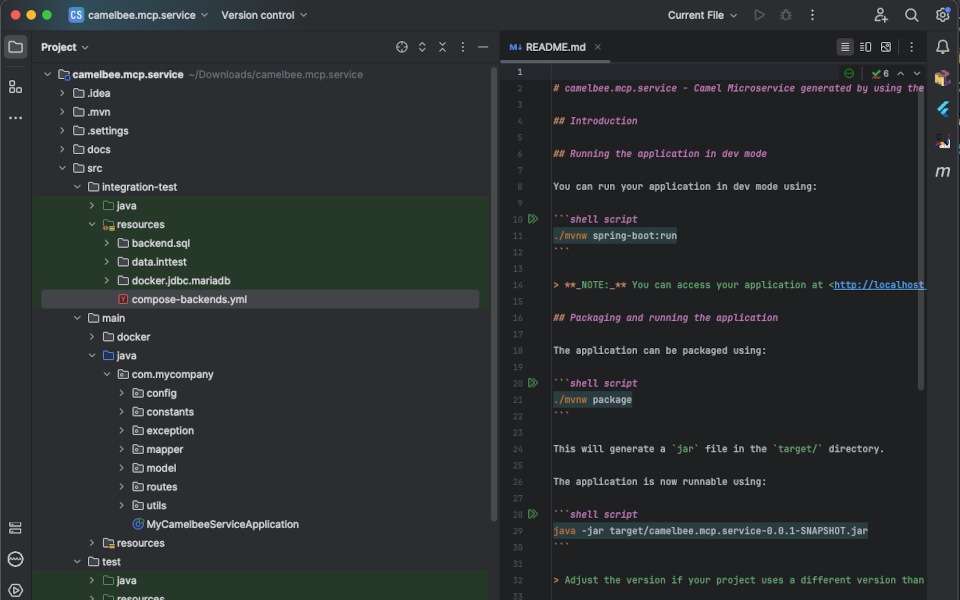Image resolution: width=960 pixels, height=600 pixels.
Task: Open IDE settings gear icon
Action: tap(943, 15)
